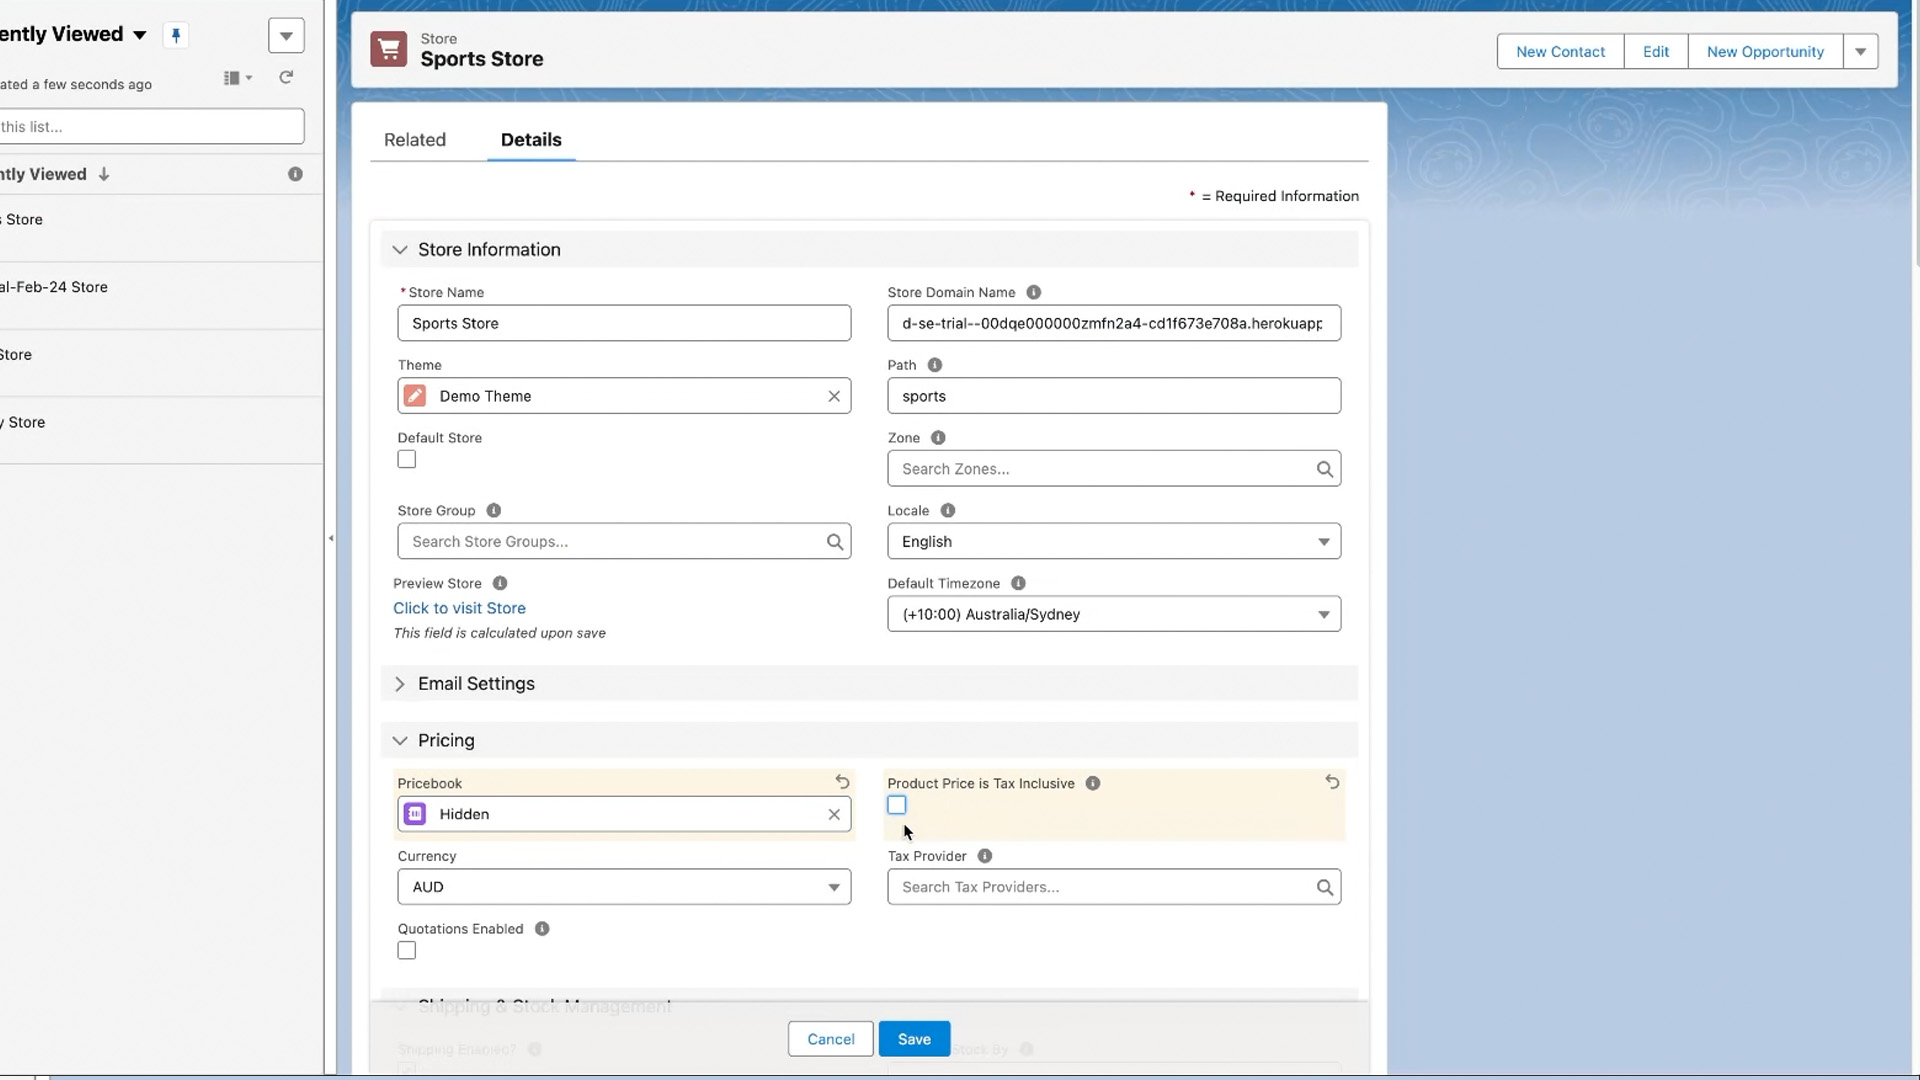Open the list display options icon
The image size is (1920, 1080).
(237, 77)
